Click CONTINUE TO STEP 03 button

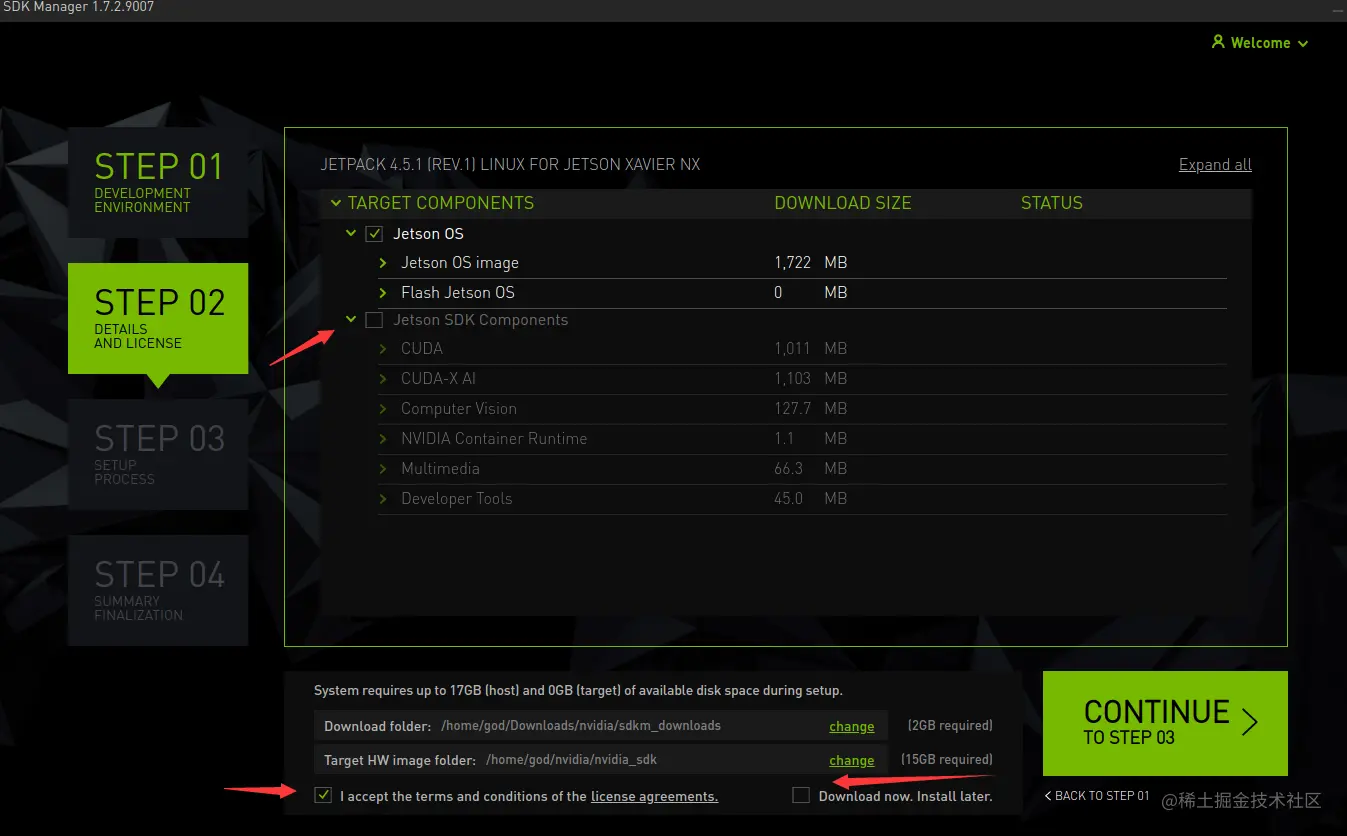point(1165,723)
